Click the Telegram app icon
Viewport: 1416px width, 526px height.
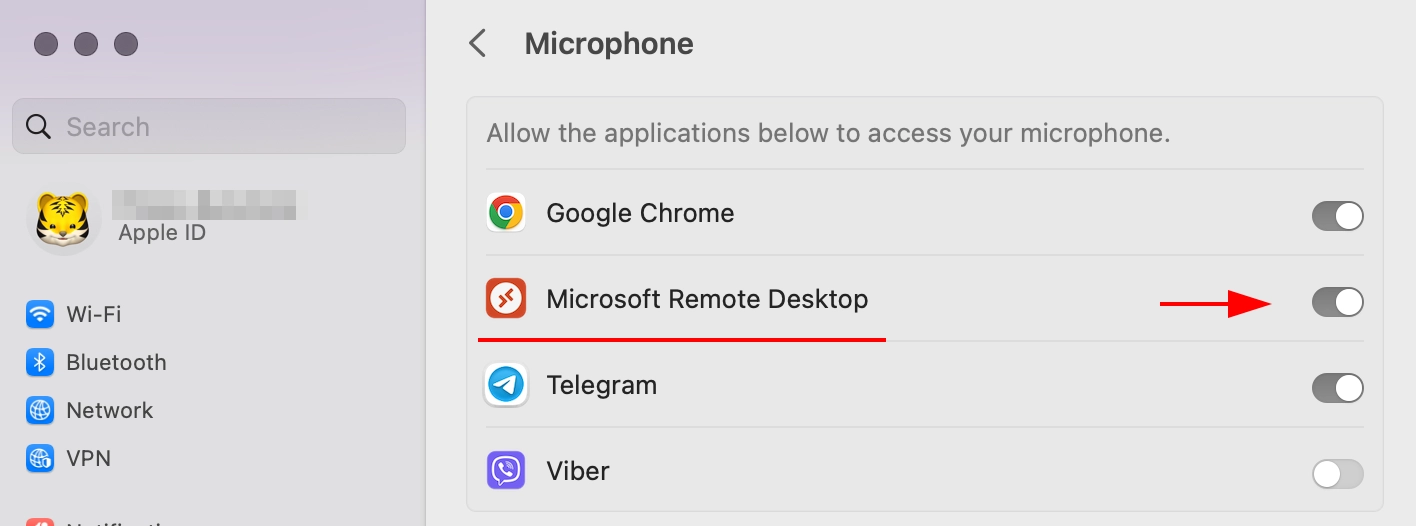coord(506,385)
